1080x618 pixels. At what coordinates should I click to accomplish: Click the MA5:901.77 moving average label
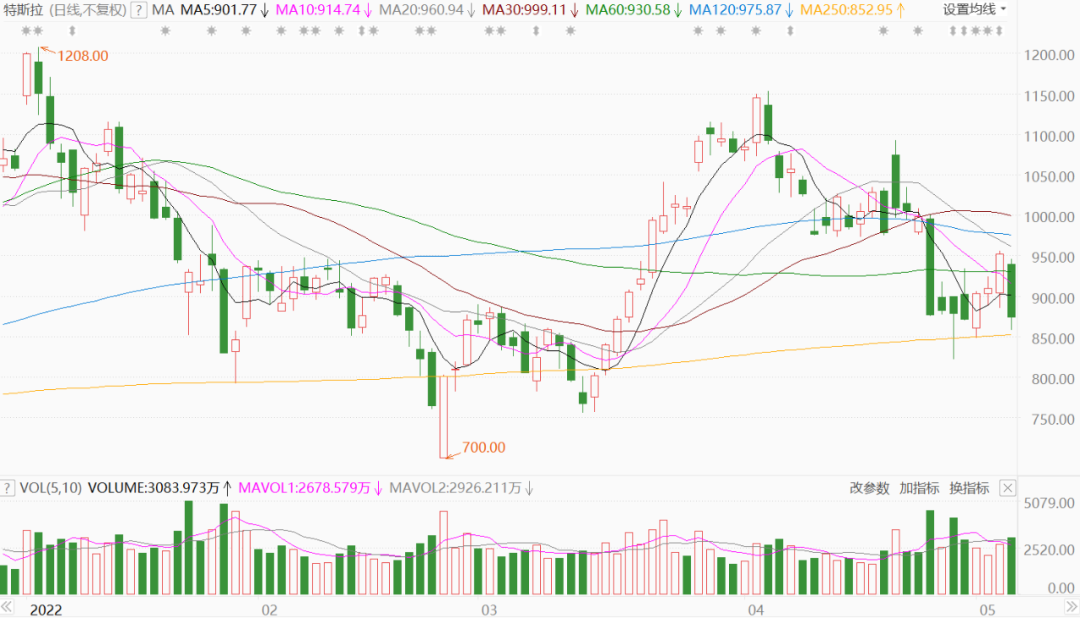pos(225,10)
